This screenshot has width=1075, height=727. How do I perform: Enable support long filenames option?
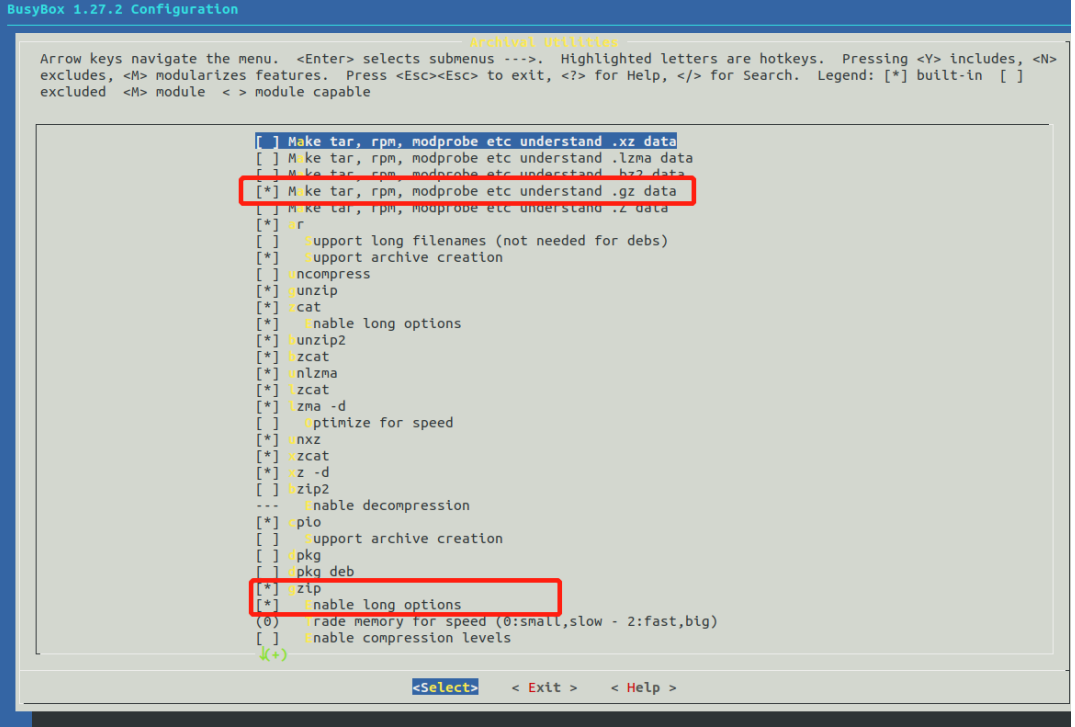[x=461, y=241]
